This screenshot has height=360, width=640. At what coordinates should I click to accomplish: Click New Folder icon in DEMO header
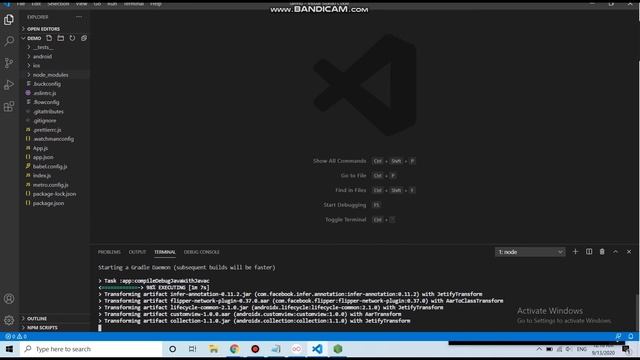(60, 38)
